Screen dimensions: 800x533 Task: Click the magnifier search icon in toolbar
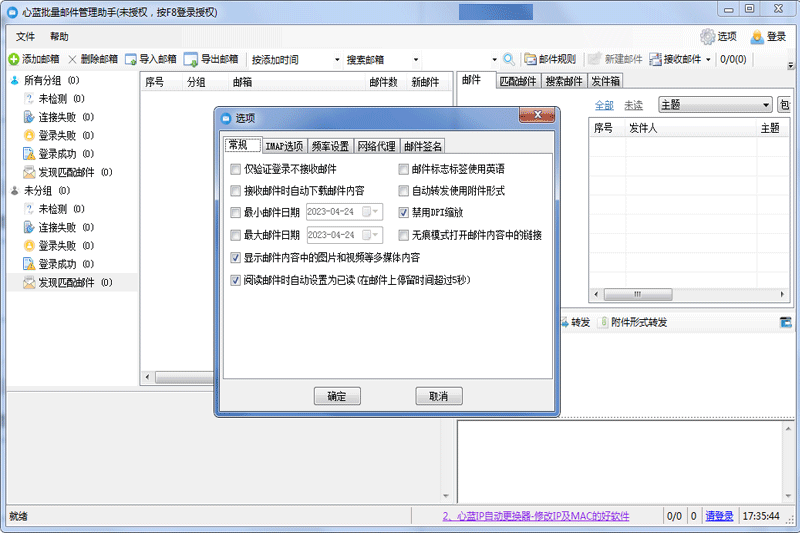509,59
